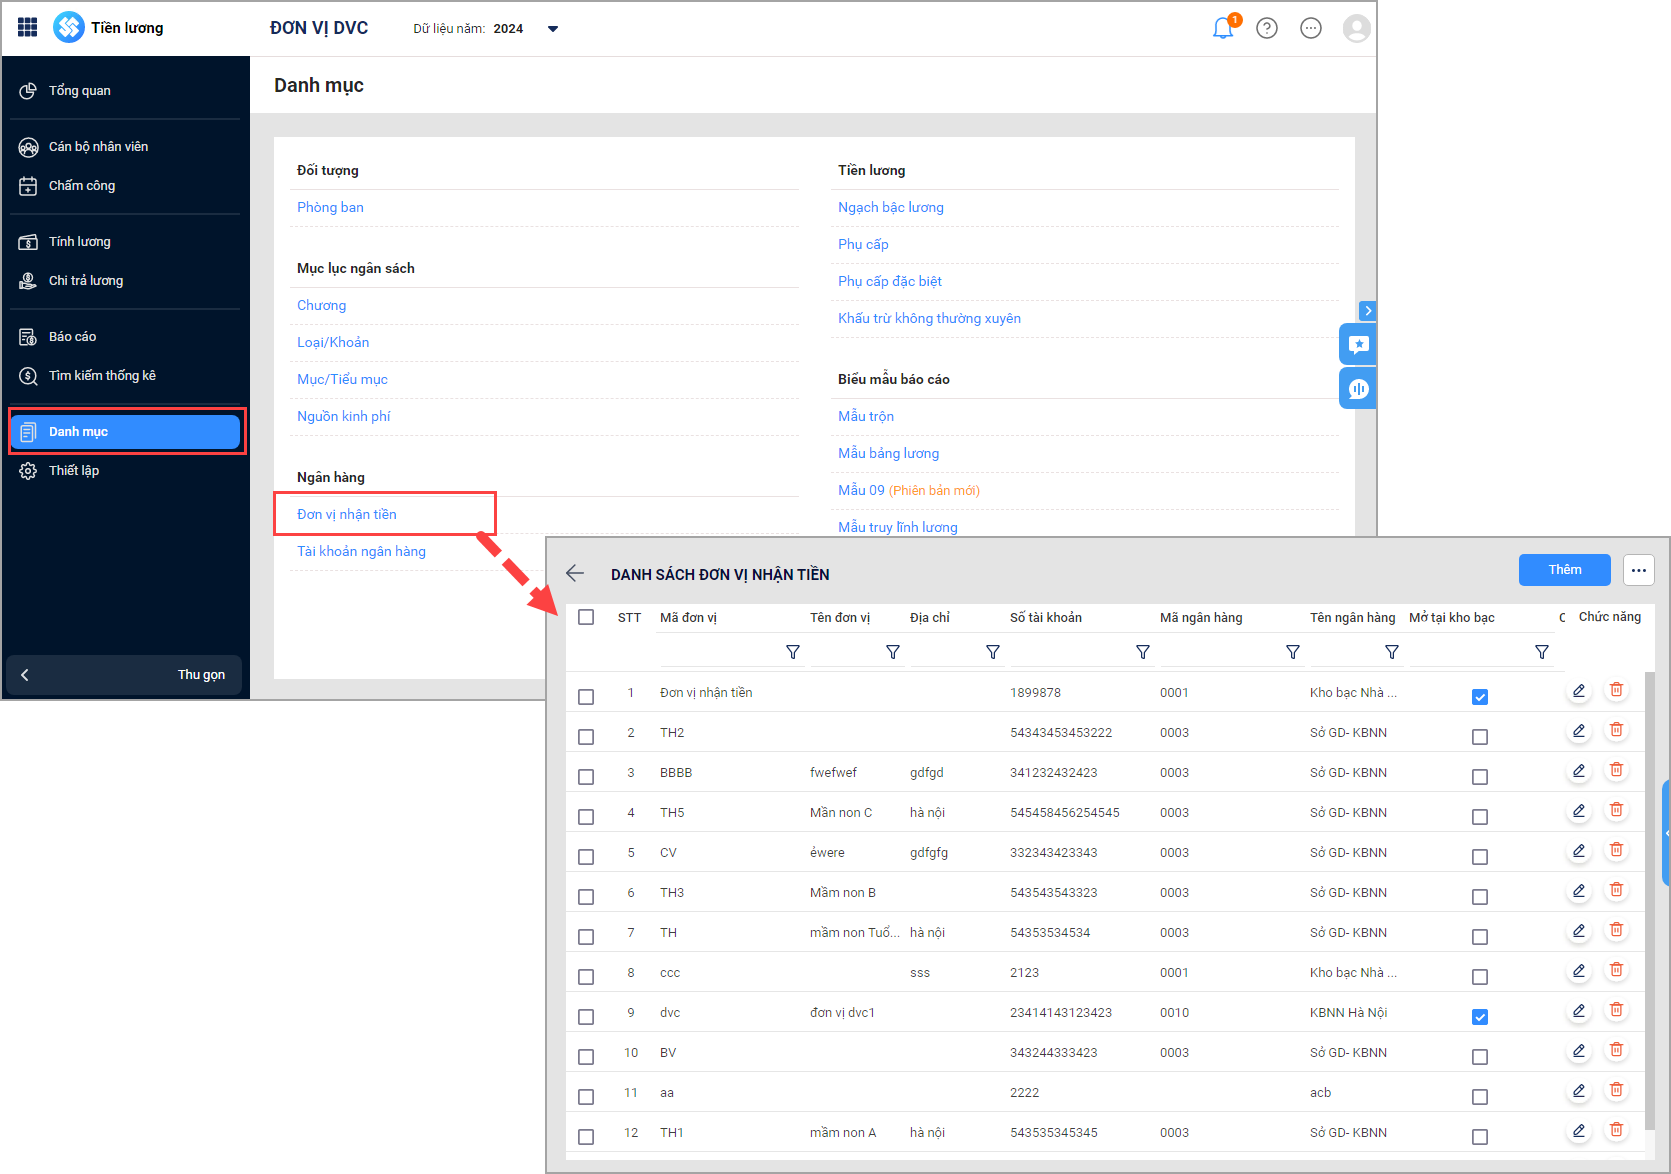Expand the right side panel arrow

[1367, 311]
